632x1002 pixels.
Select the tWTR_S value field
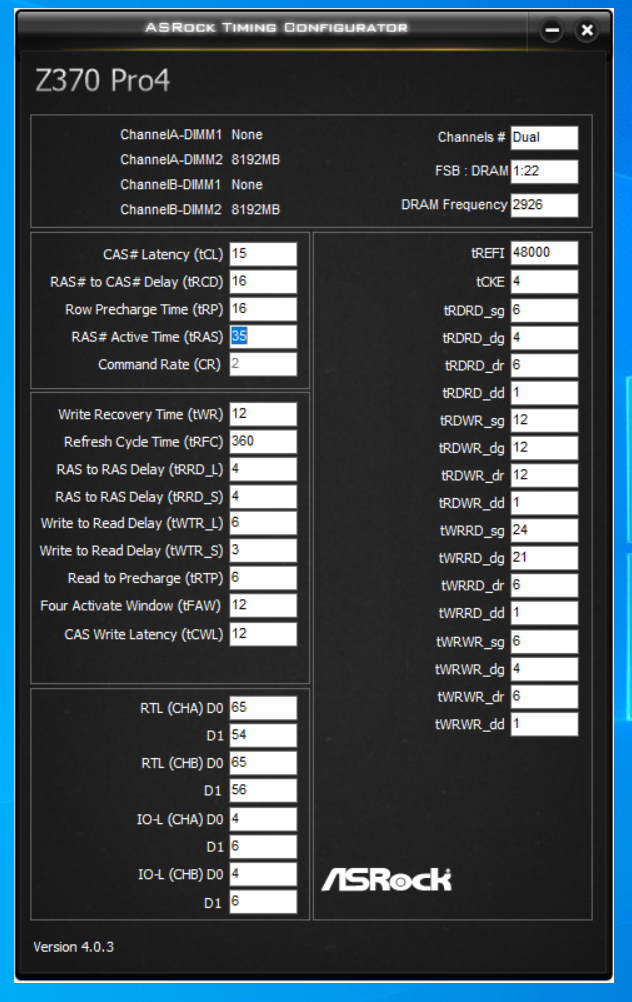click(x=263, y=550)
